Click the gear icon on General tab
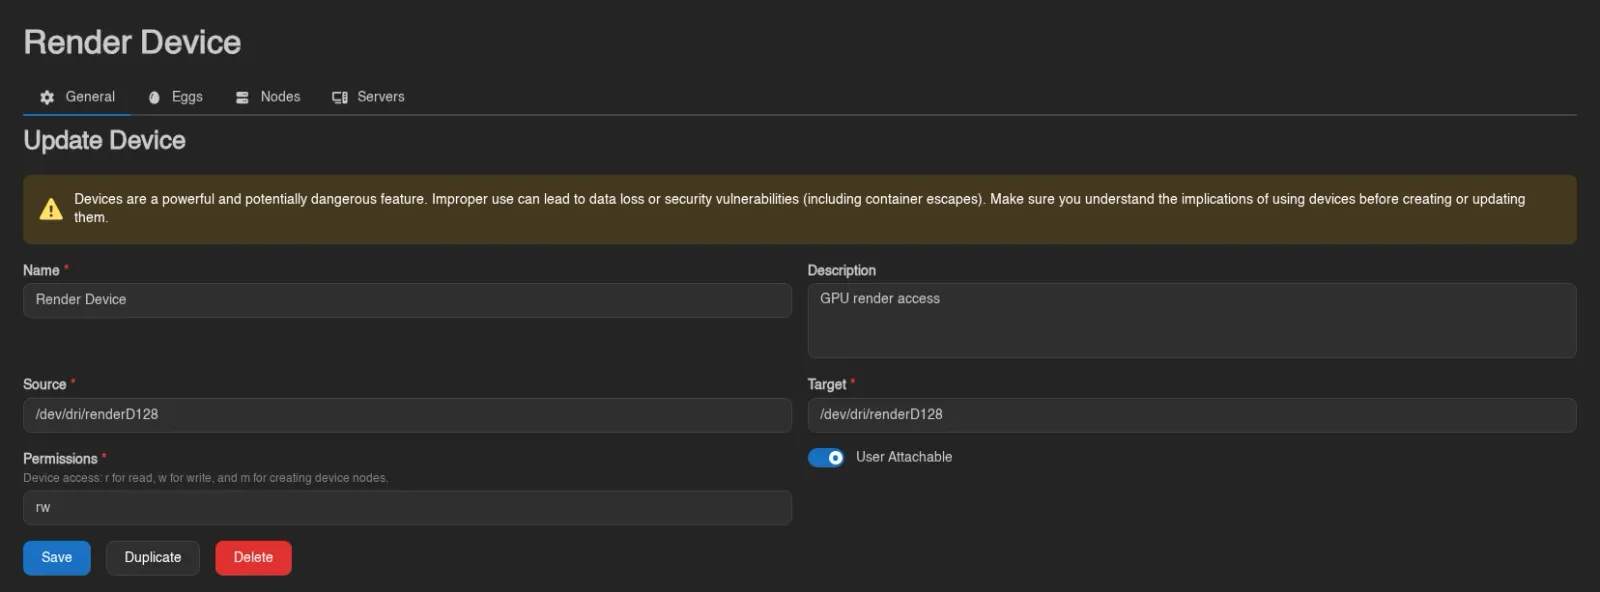Image resolution: width=1600 pixels, height=592 pixels. [x=47, y=97]
